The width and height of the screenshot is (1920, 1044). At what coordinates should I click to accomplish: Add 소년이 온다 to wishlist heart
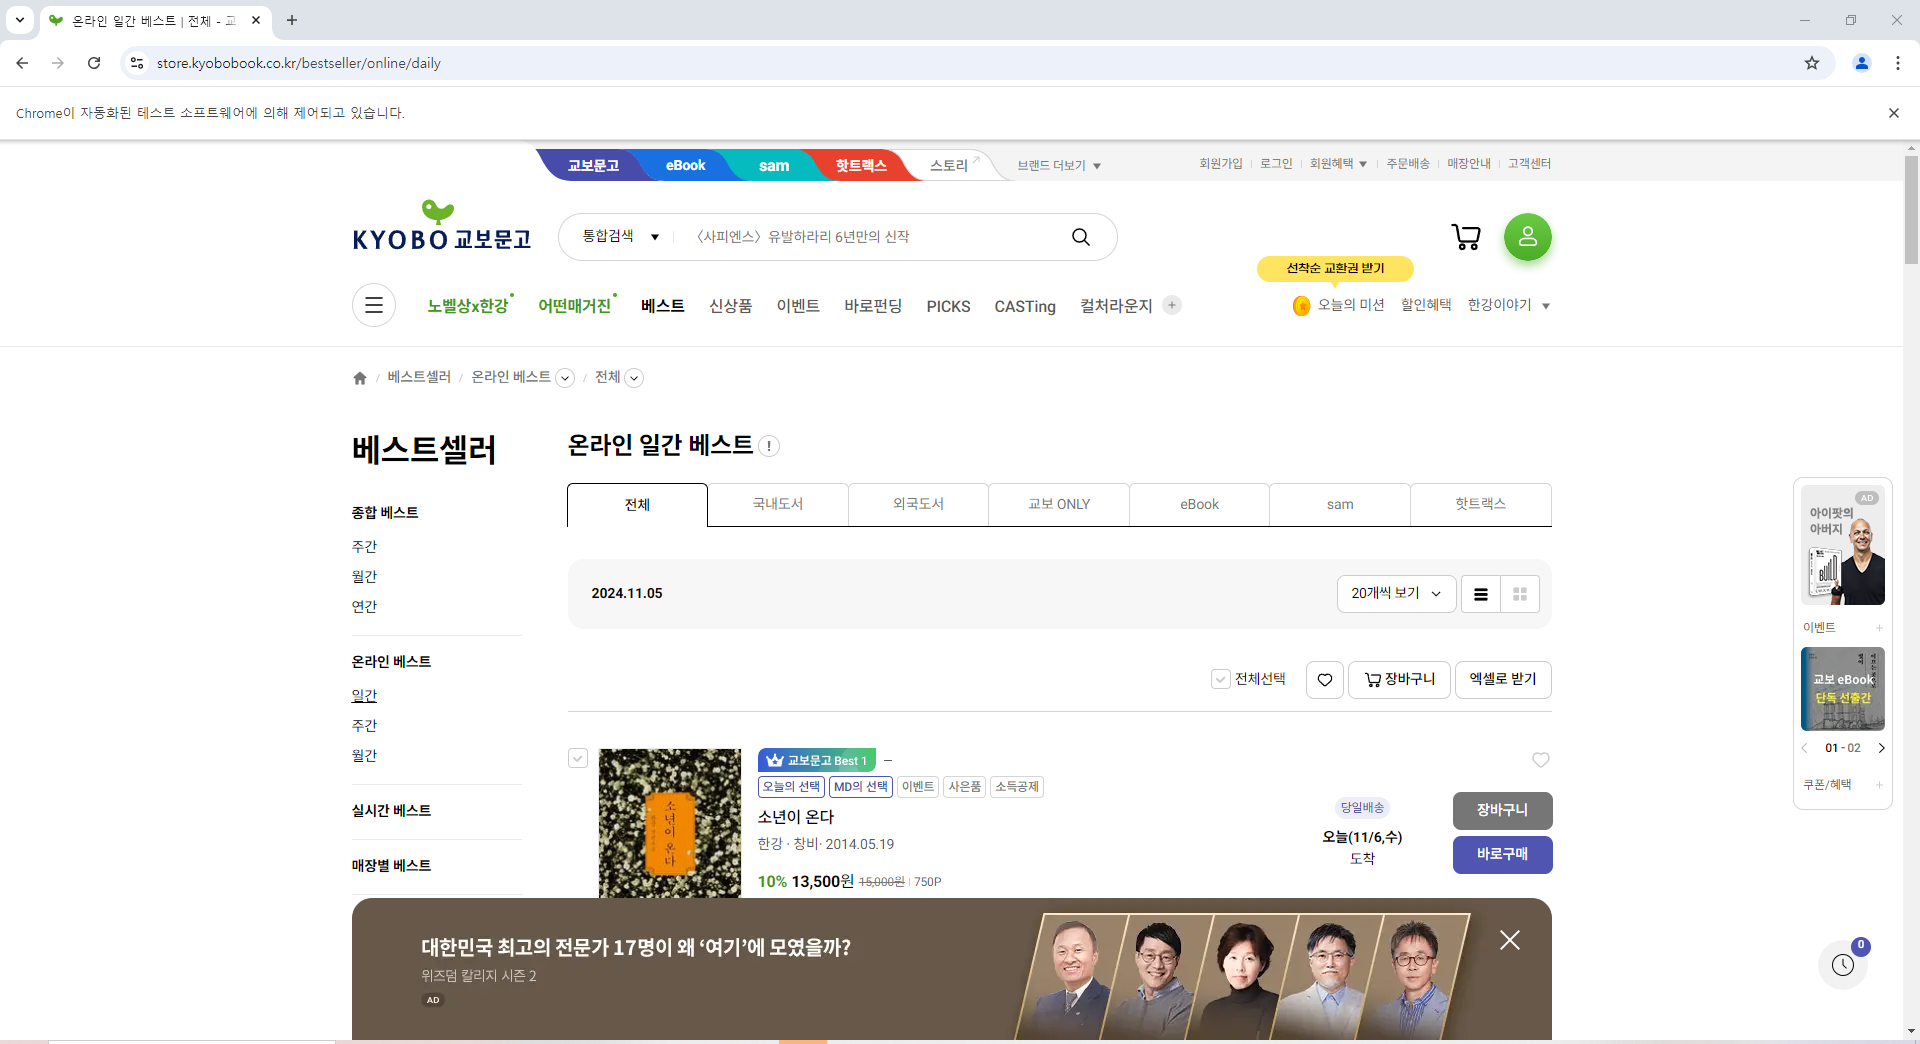[x=1541, y=760]
